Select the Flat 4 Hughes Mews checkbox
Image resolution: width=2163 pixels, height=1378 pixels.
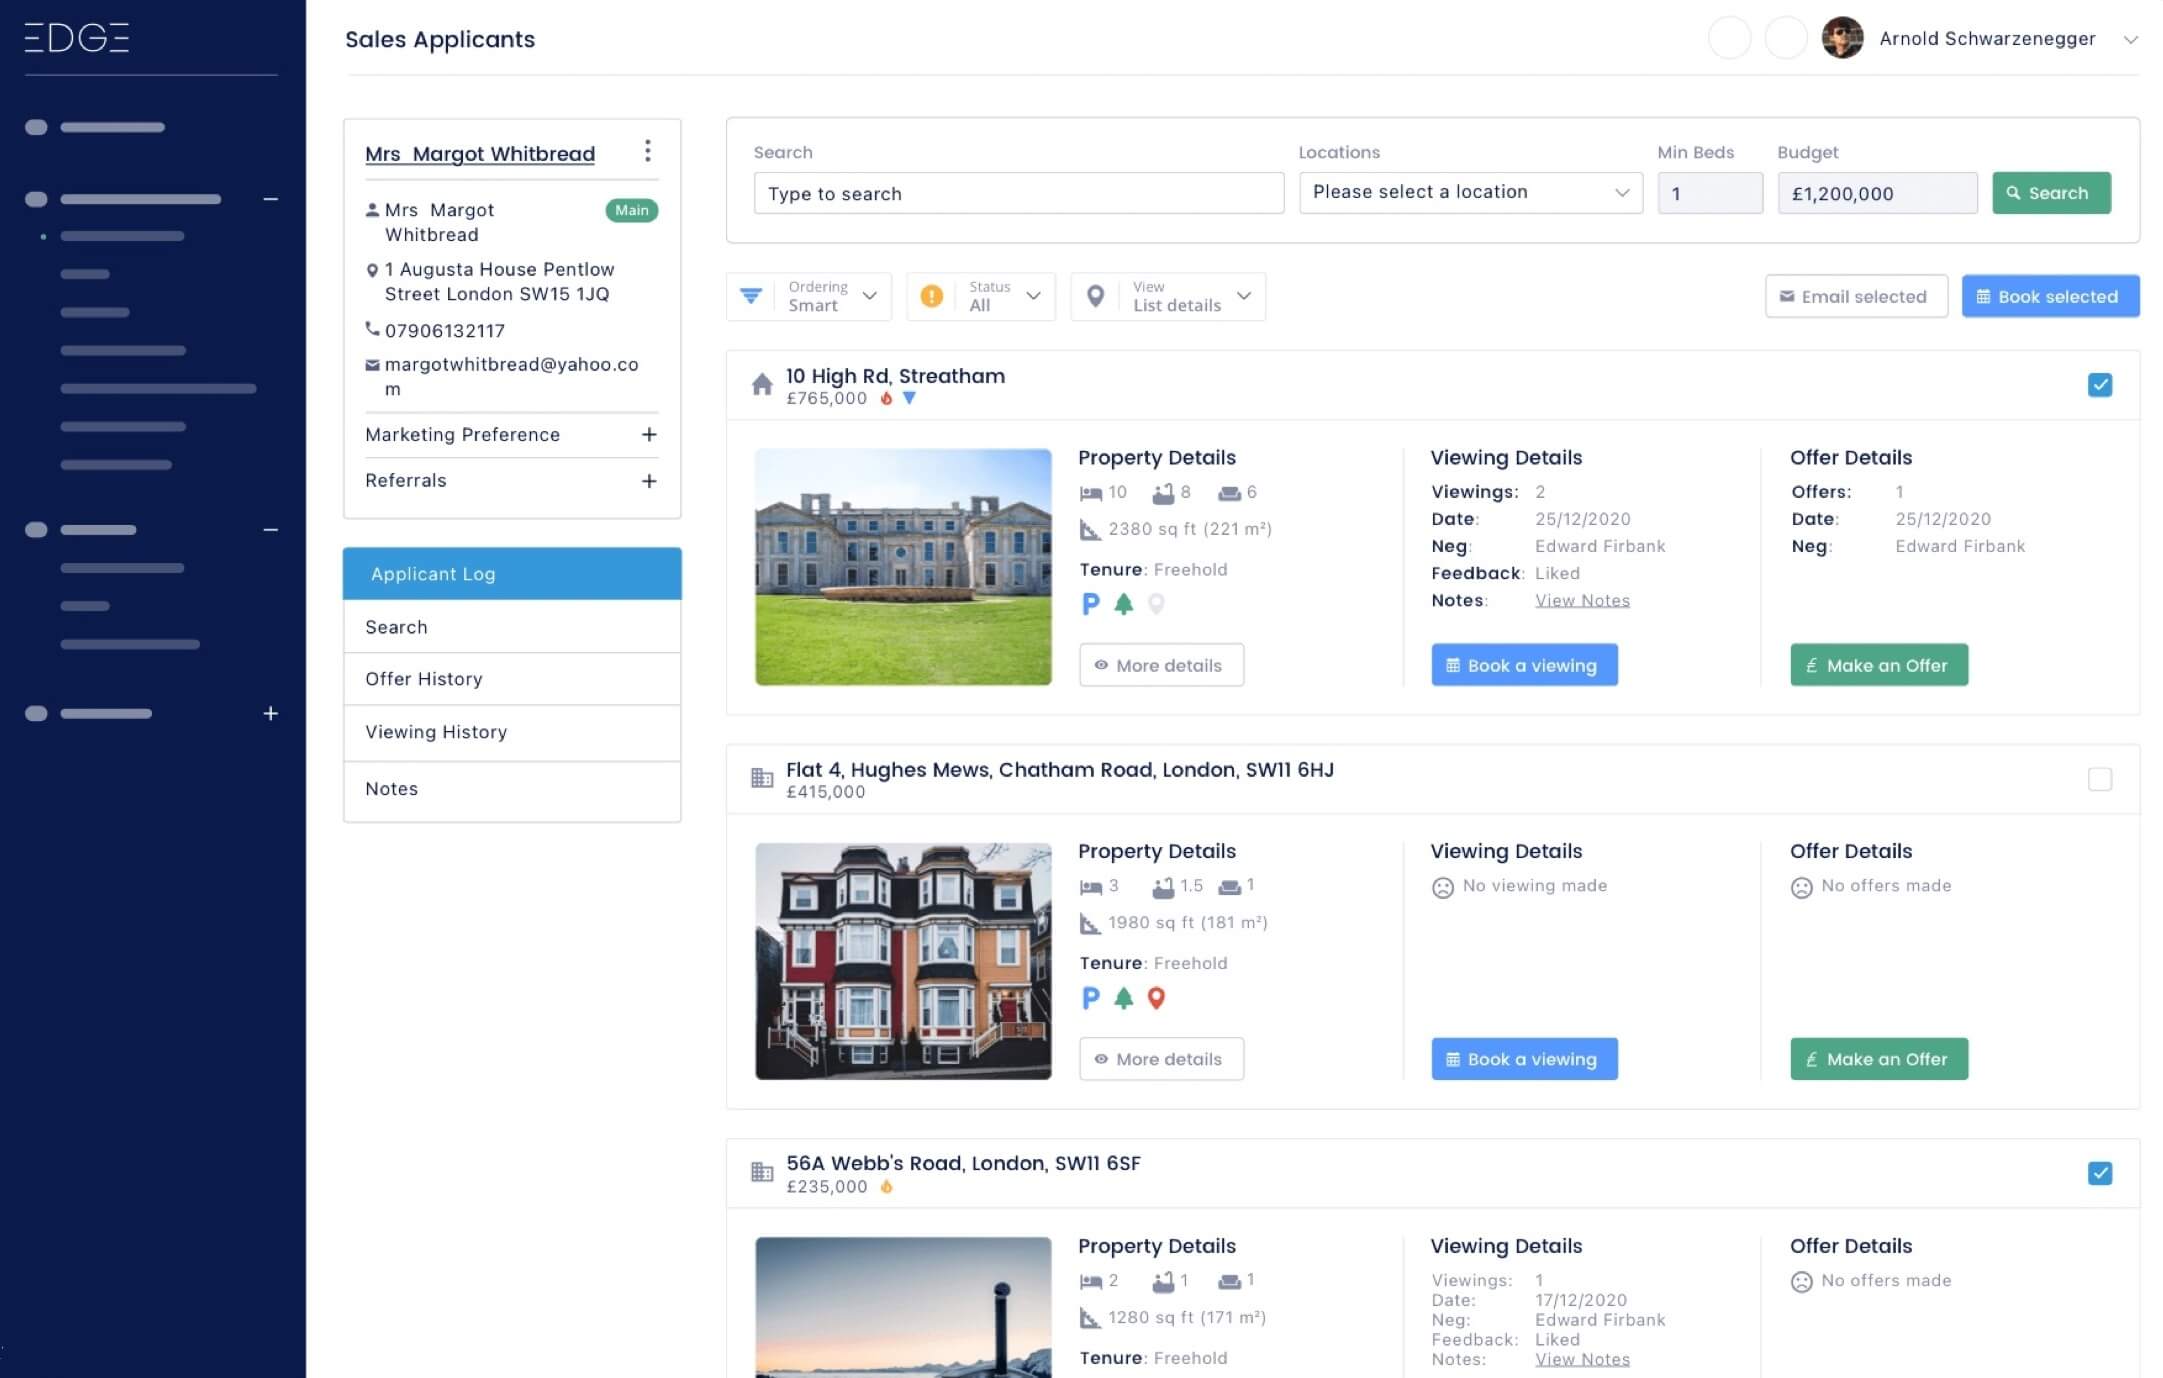click(2100, 781)
